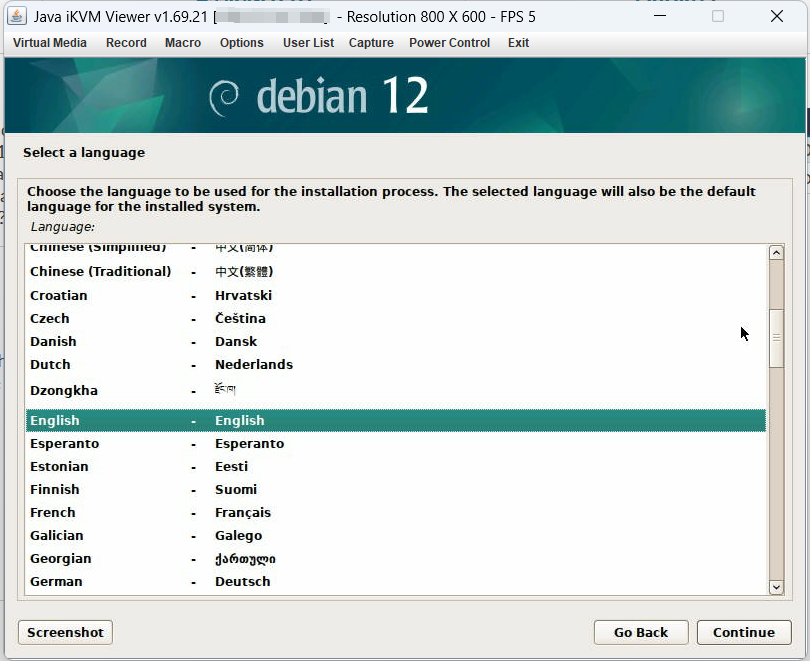Click the Continue button
Screen dimensions: 810x661
pyautogui.click(x=744, y=633)
